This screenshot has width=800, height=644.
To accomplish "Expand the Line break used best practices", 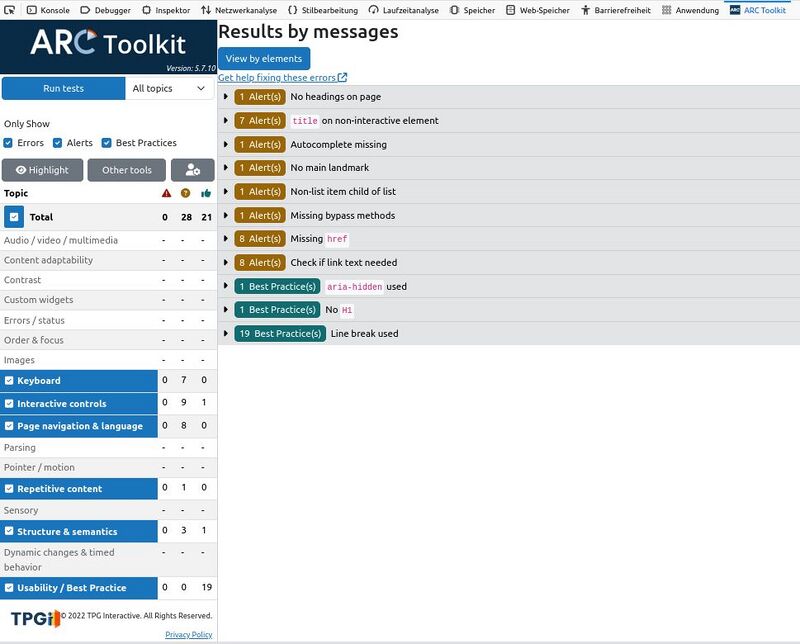I will pyautogui.click(x=227, y=334).
